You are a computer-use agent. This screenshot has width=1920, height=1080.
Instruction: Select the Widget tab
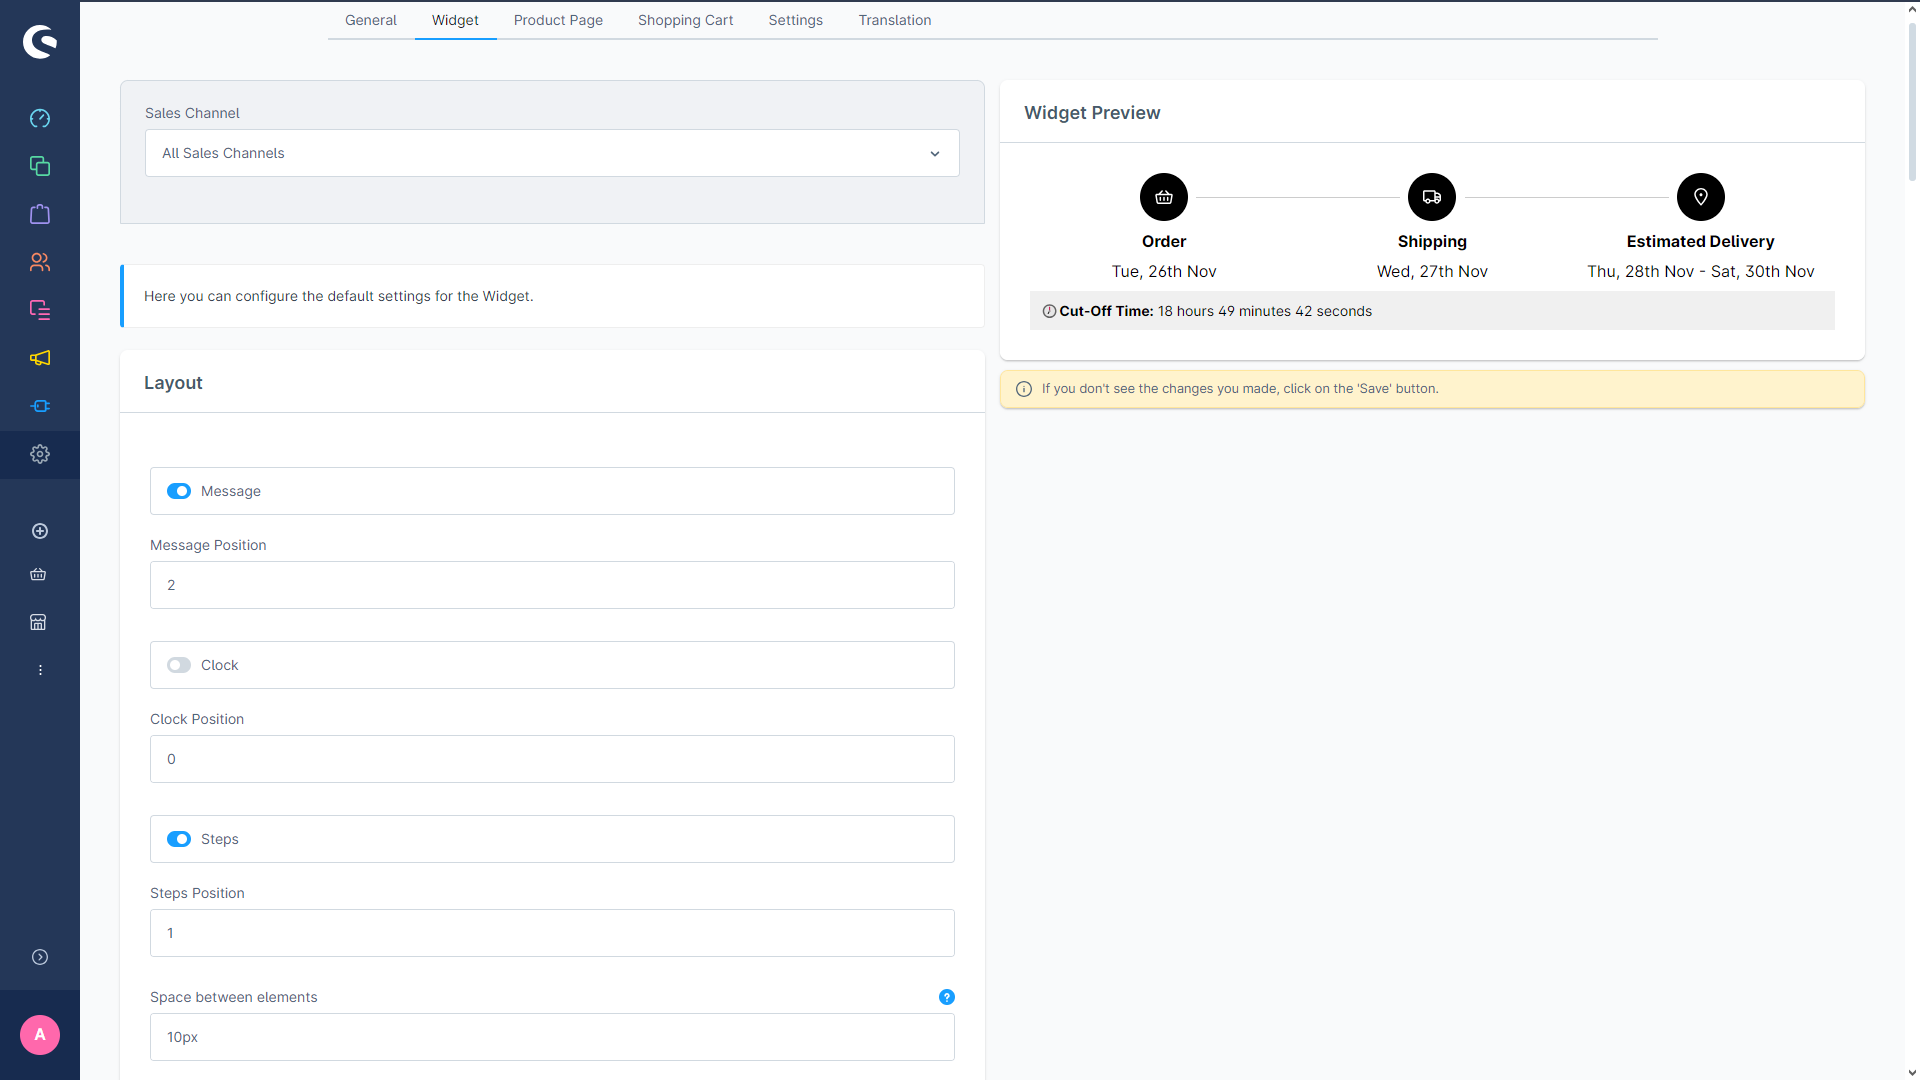click(455, 20)
